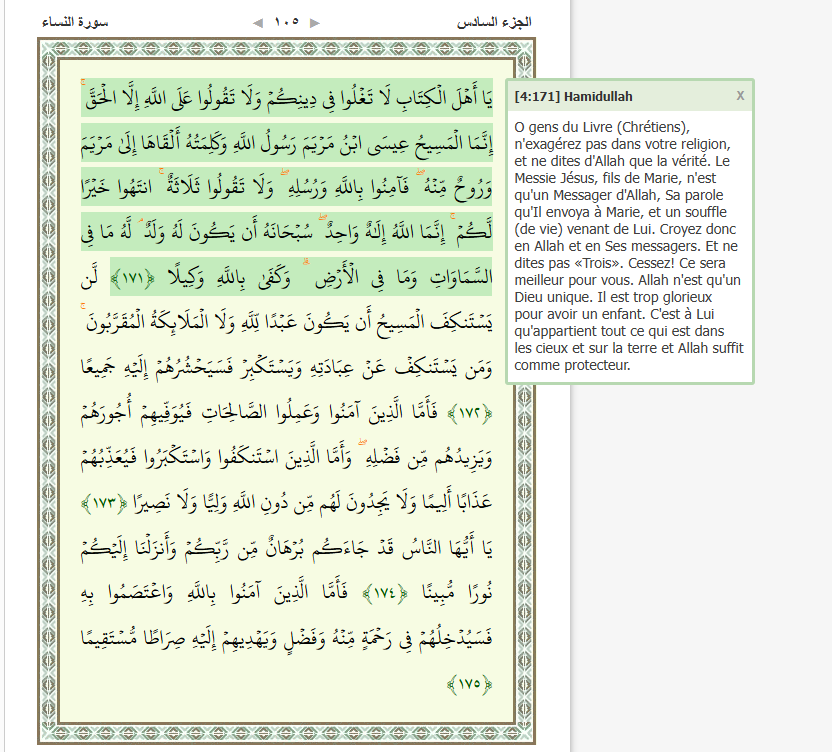Go to previous page using left arrow
This screenshot has width=832, height=752.
[x=258, y=23]
